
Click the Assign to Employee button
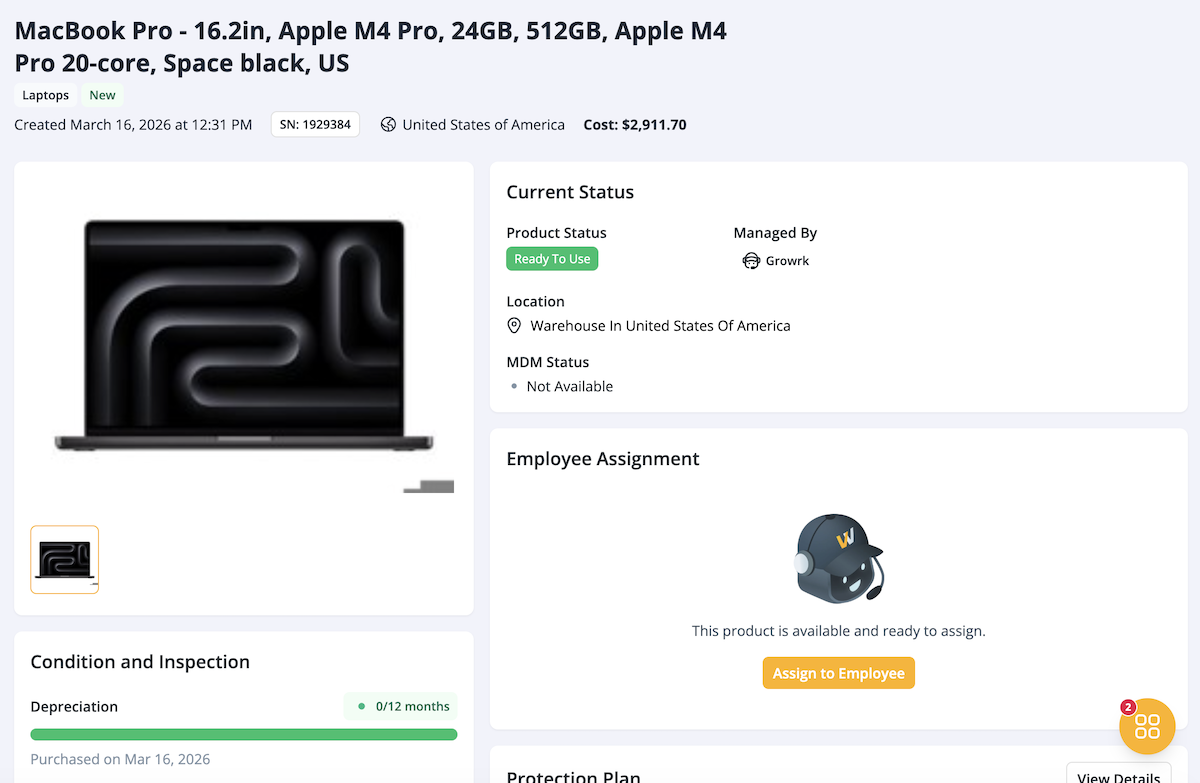click(838, 672)
